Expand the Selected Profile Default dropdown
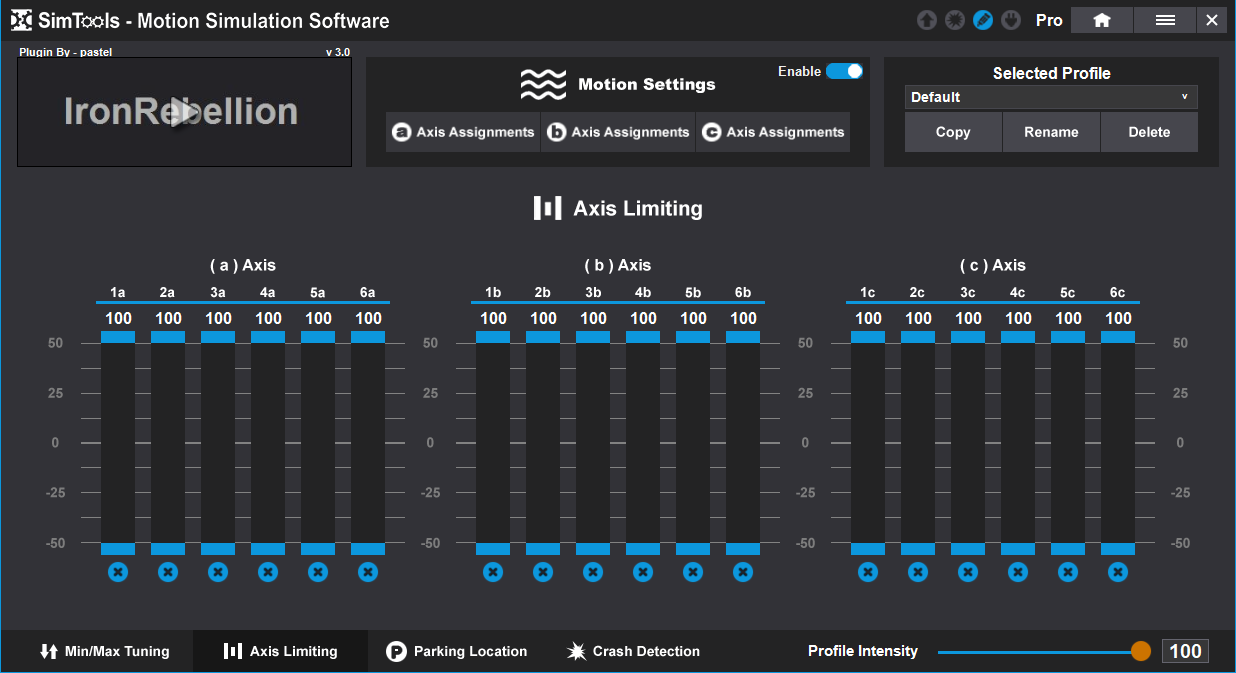The height and width of the screenshot is (673, 1236). (x=1051, y=97)
